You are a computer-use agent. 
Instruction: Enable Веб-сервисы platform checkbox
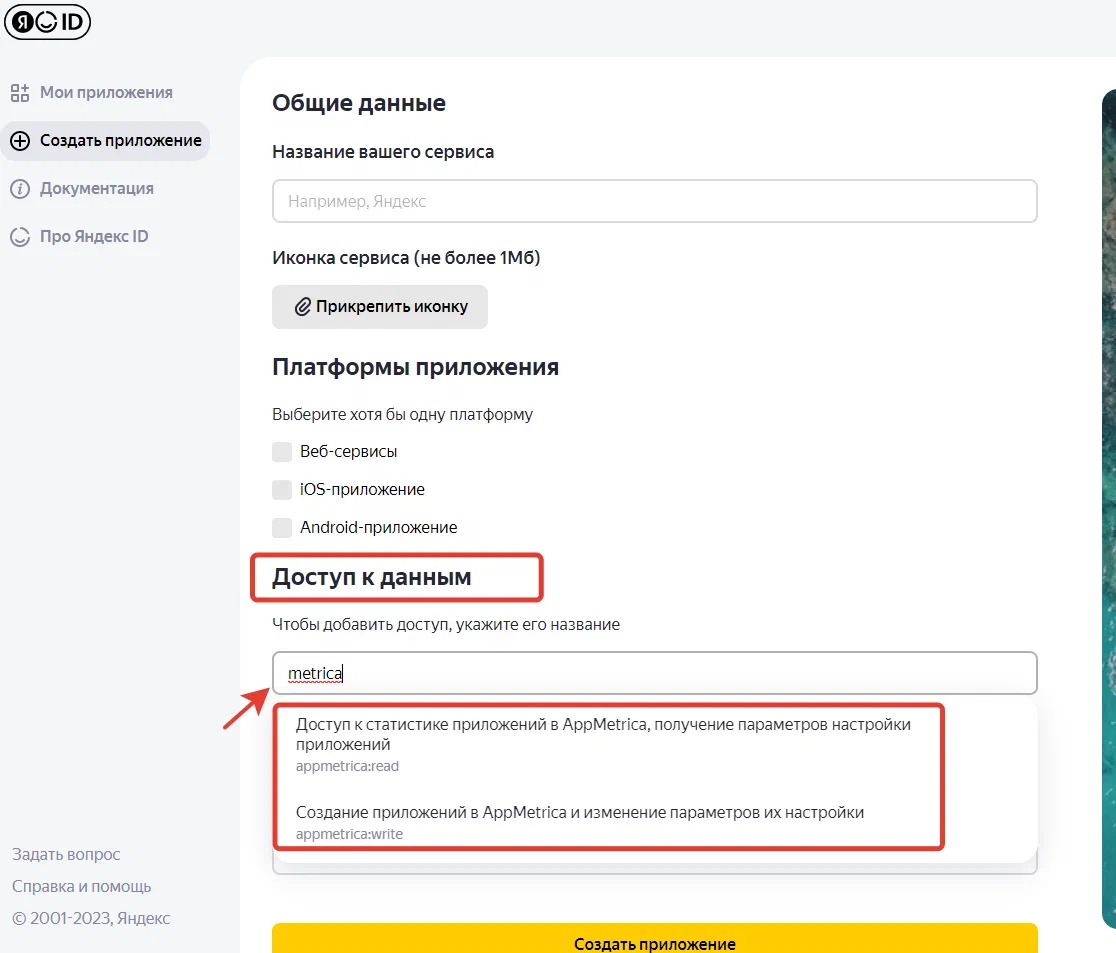[282, 452]
